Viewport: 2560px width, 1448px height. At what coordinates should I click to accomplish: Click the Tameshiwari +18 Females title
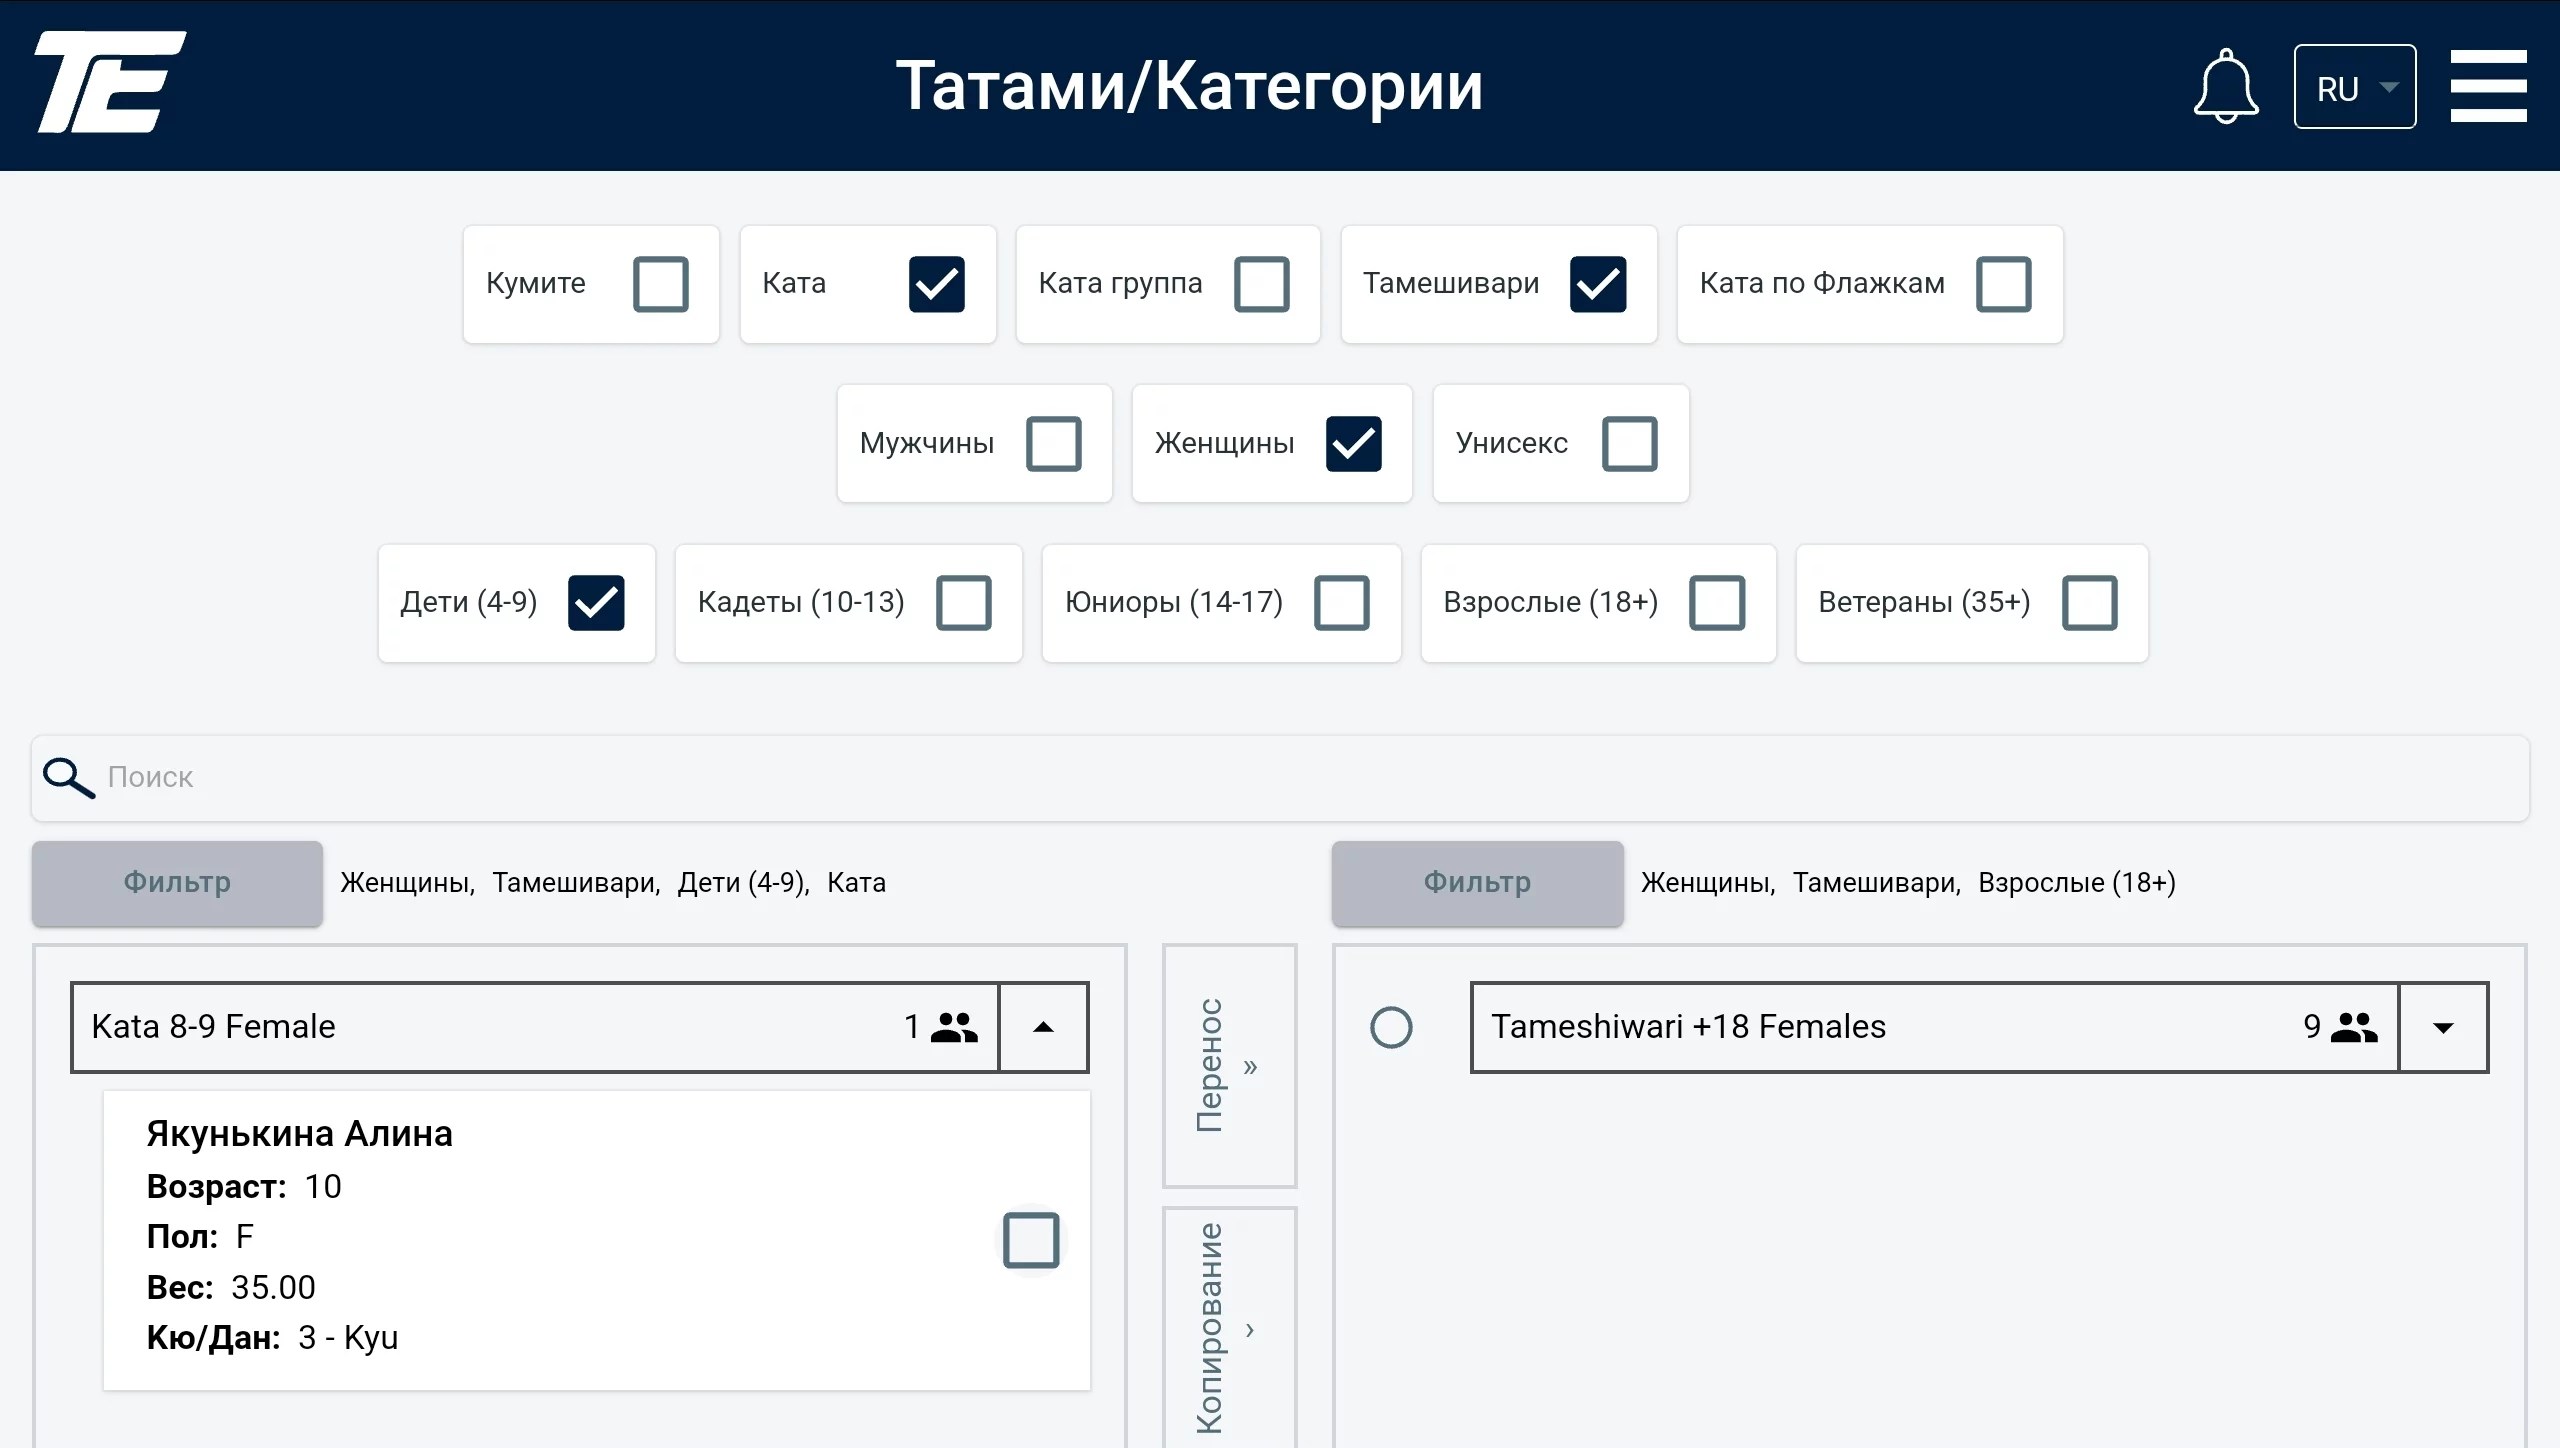1688,1027
